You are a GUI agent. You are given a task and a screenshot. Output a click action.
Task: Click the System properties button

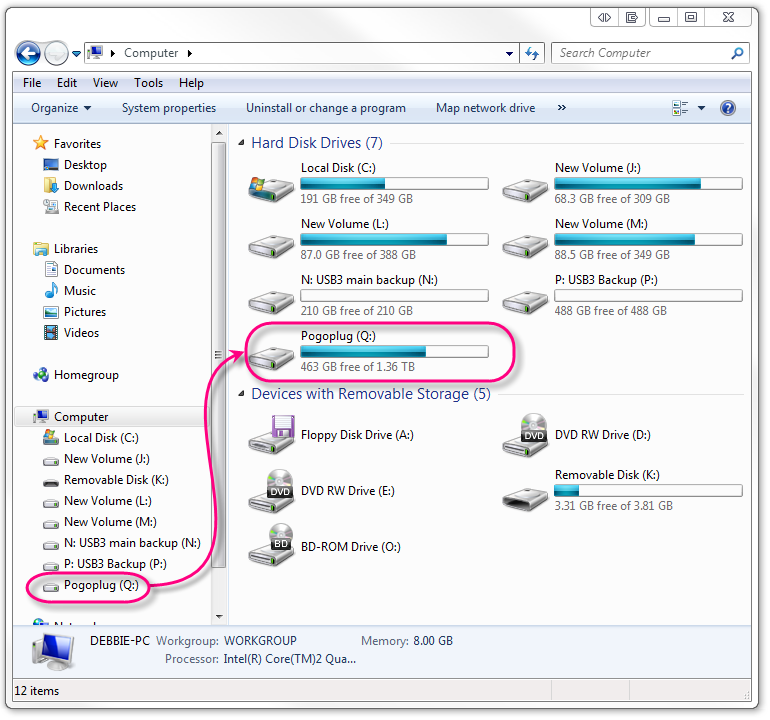pos(169,108)
